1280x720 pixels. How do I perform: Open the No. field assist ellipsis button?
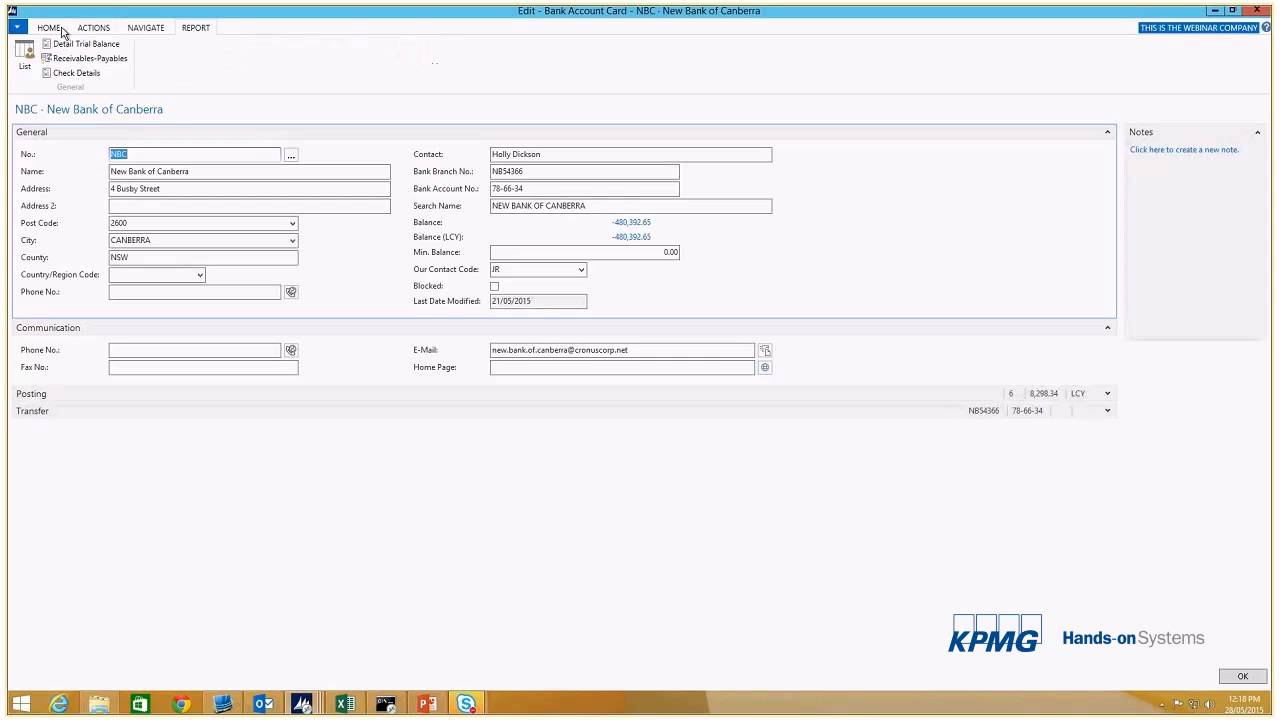[x=291, y=155]
